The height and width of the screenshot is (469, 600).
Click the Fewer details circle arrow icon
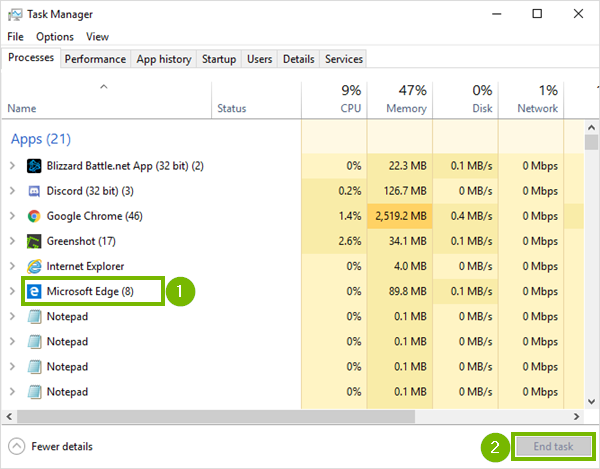(x=16, y=446)
